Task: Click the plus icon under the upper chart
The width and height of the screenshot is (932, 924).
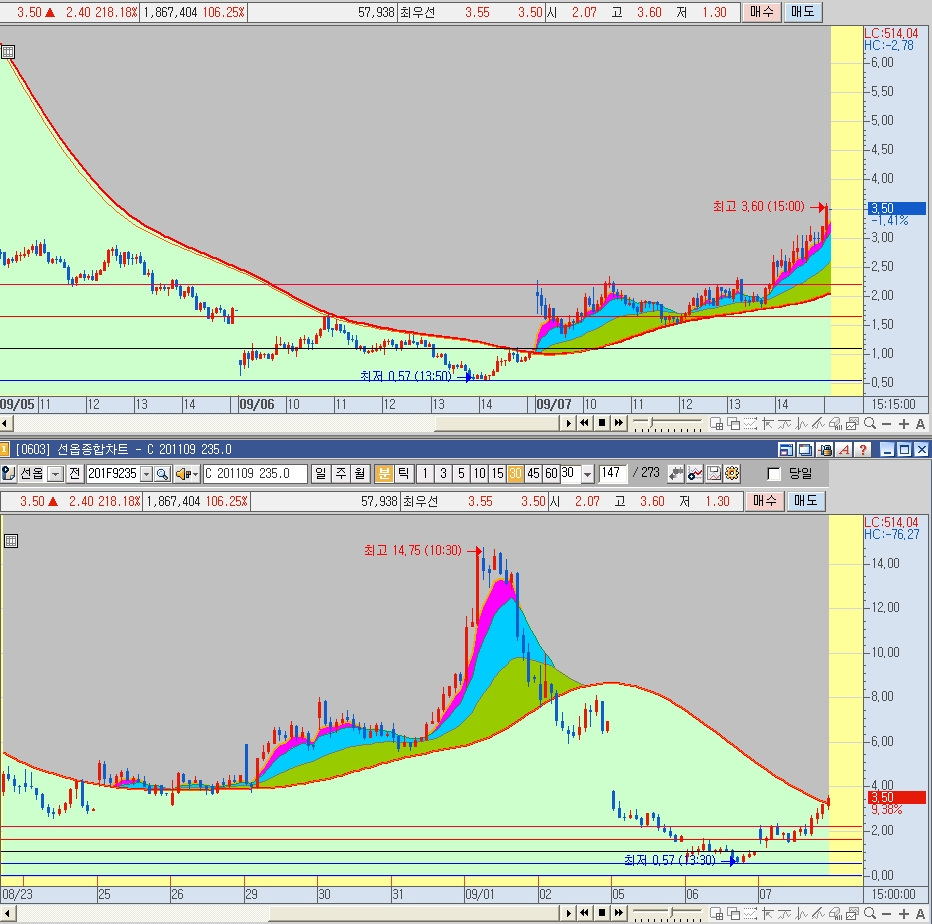Action: 903,423
